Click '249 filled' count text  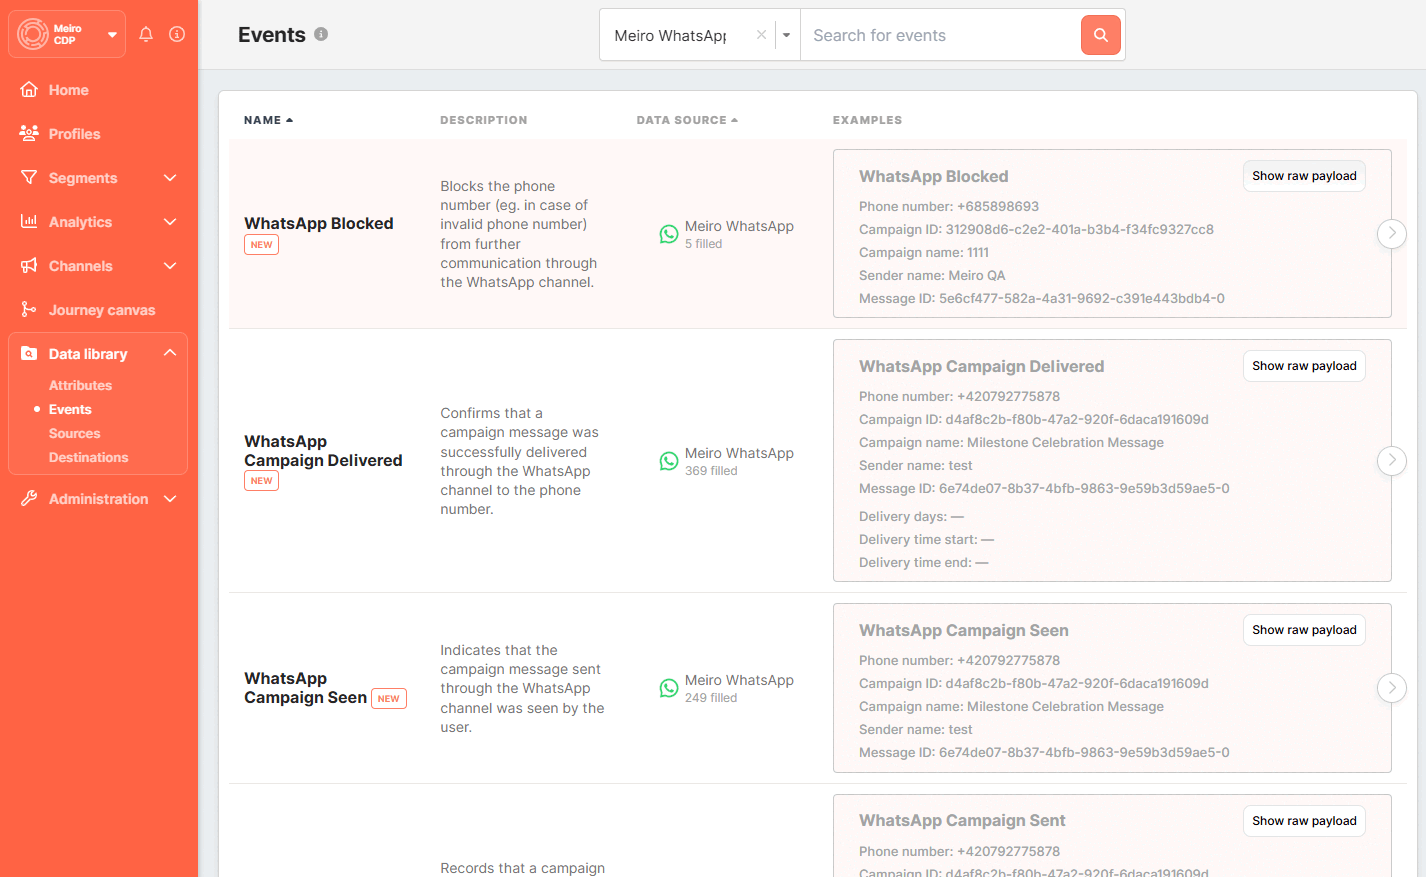(711, 698)
